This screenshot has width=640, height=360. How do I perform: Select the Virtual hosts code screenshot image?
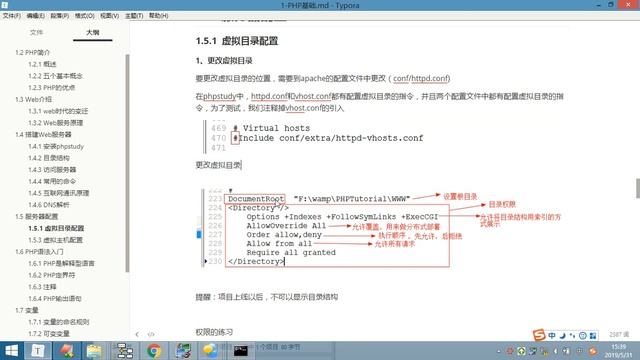click(314, 136)
